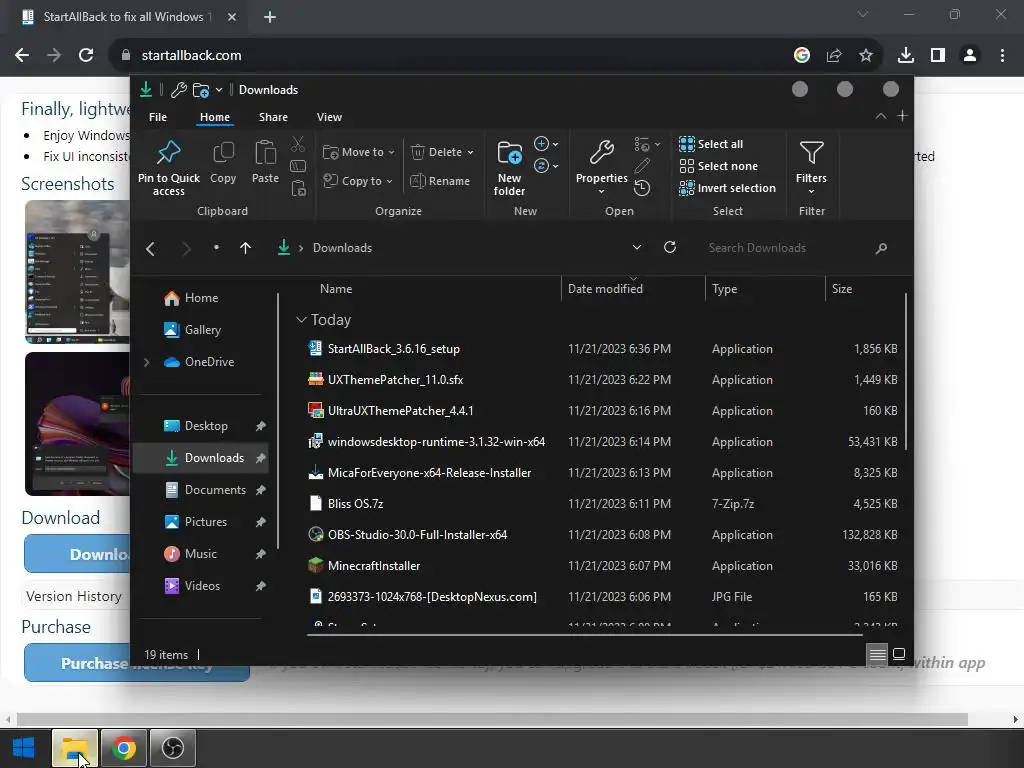Screen dimensions: 1024x768
Task: Select StartAllBack_3.6.16_setup file
Action: point(394,349)
